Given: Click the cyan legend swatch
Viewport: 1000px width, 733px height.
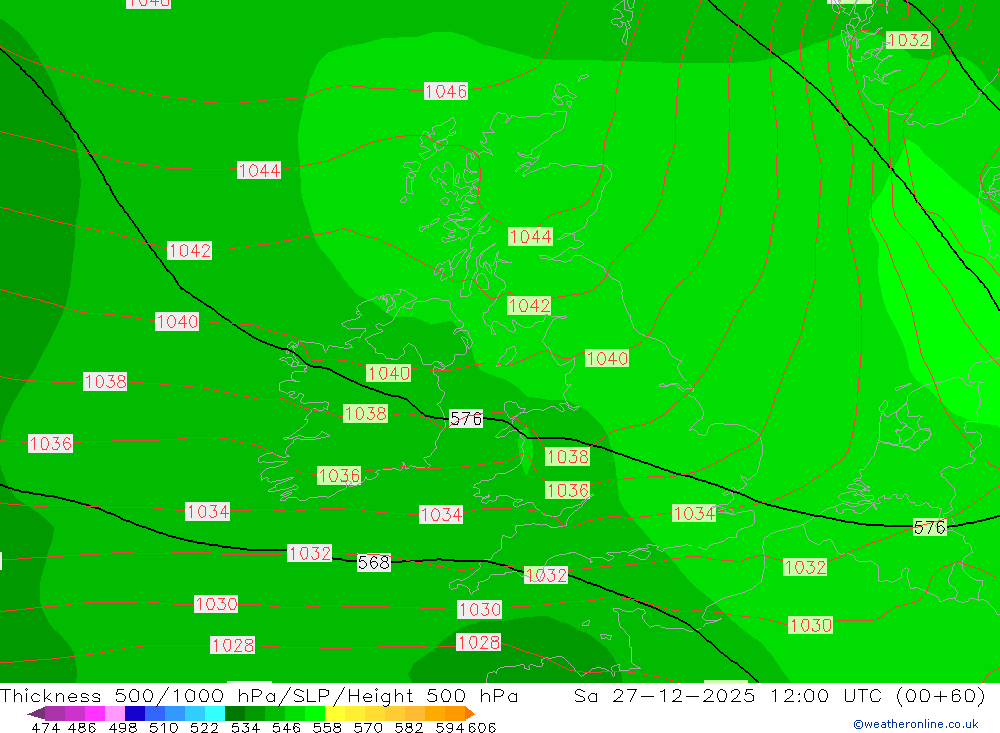Looking at the screenshot, I should pos(215,713).
